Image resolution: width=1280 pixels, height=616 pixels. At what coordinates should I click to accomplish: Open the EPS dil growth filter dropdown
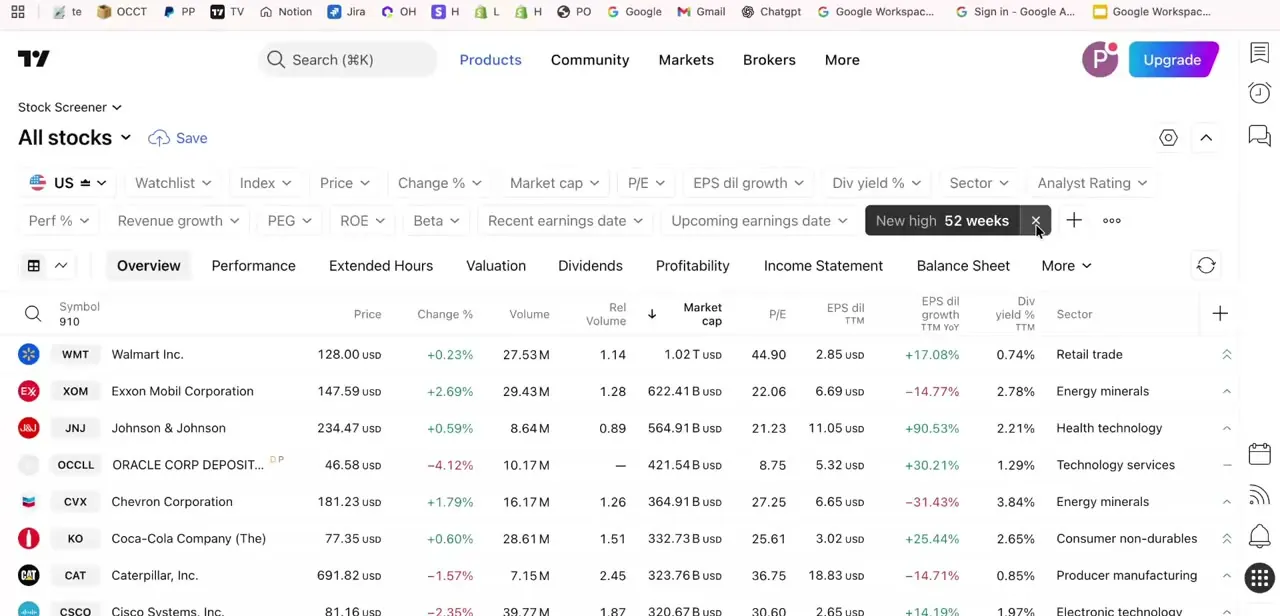[x=749, y=183]
